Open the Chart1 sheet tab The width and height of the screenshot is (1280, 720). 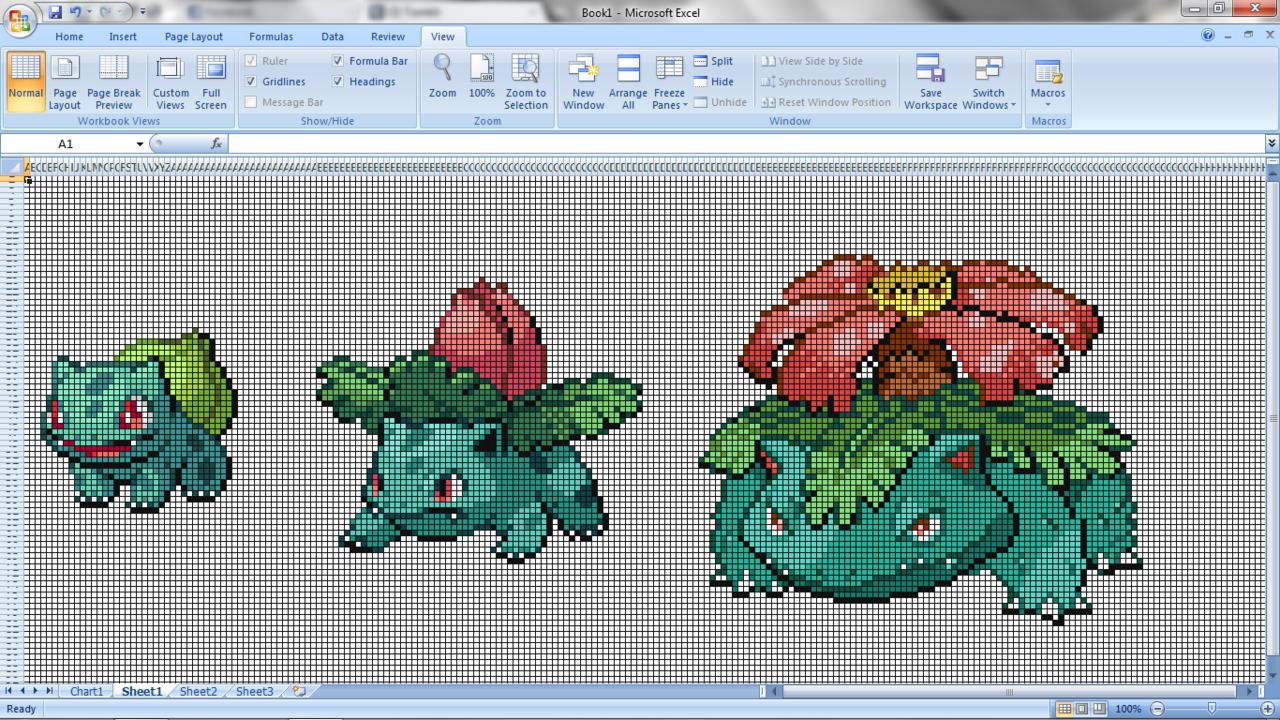pyautogui.click(x=86, y=691)
